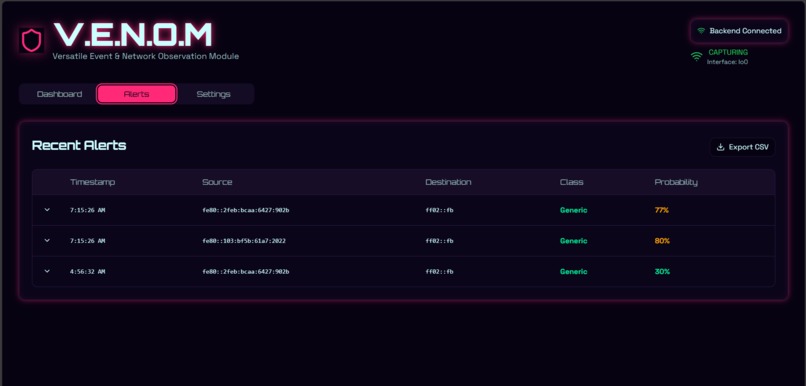The height and width of the screenshot is (386, 806).
Task: Switch to the Settings tab
Action: click(213, 94)
